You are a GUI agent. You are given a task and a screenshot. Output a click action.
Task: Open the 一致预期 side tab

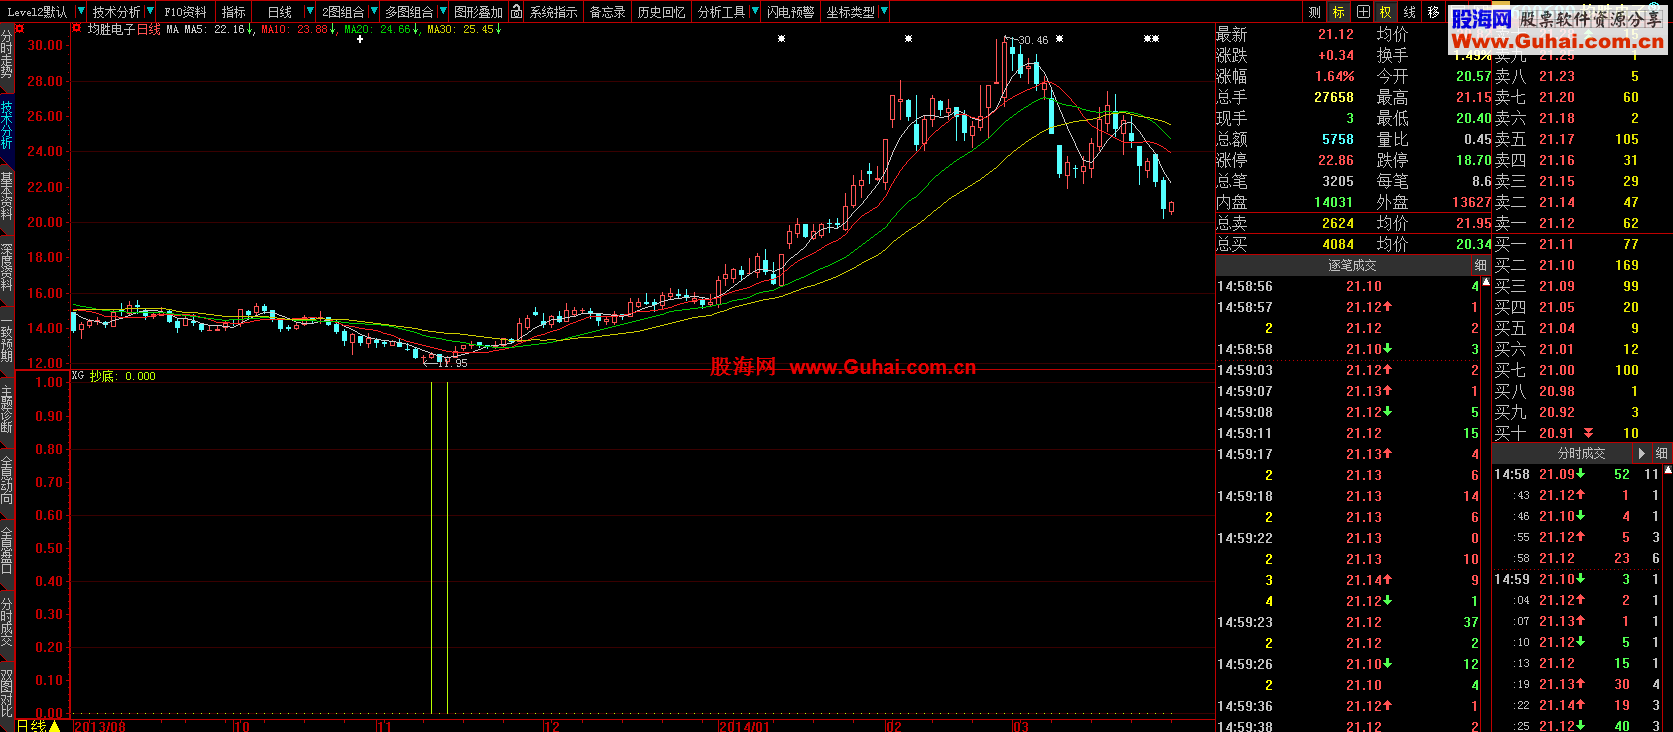pos(7,338)
